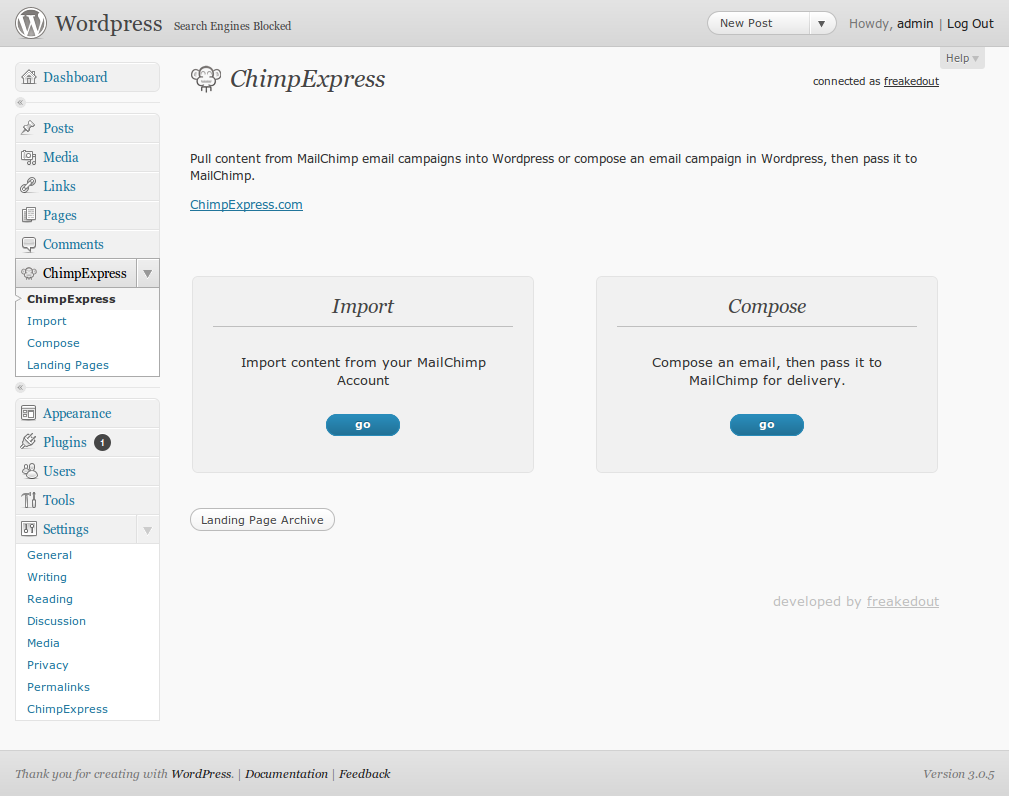This screenshot has height=796, width=1009.
Task: Select the bold ChimpExpress submenu item
Action: click(71, 299)
